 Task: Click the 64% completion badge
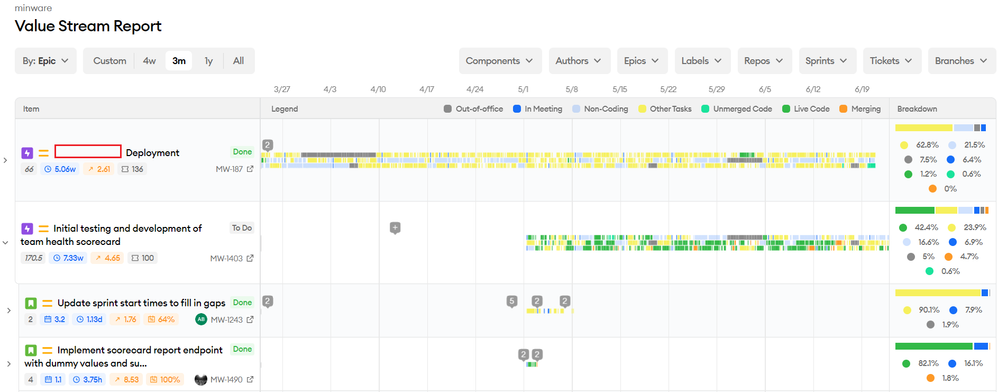162,319
